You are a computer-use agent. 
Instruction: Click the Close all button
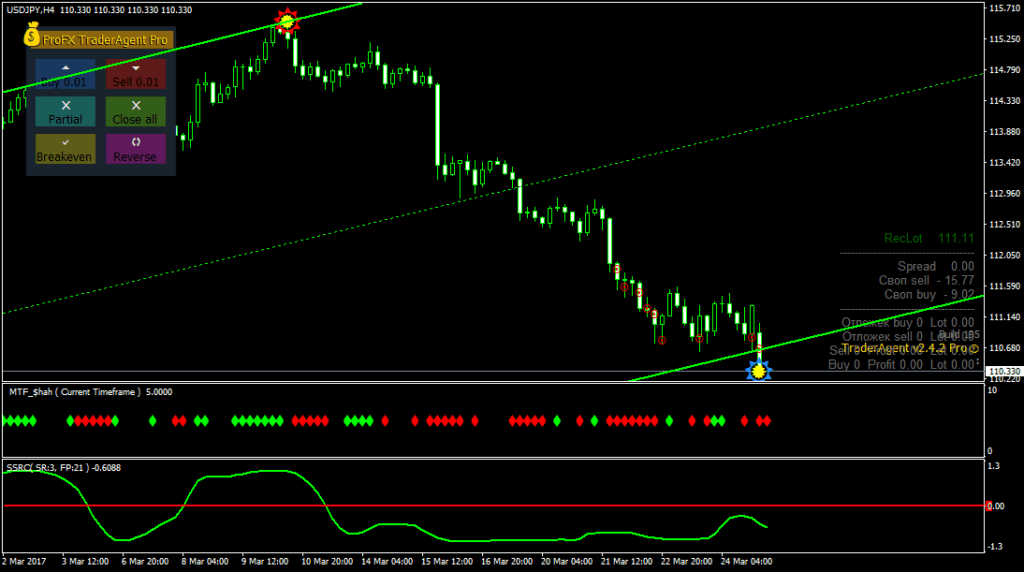(x=135, y=112)
